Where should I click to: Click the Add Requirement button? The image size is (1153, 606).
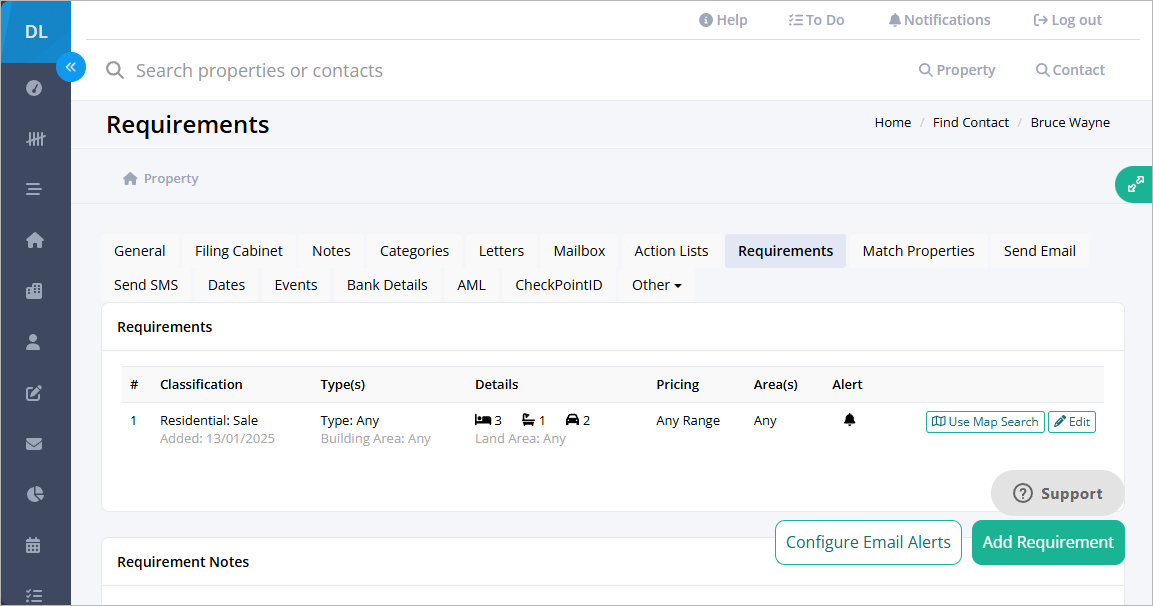1048,542
